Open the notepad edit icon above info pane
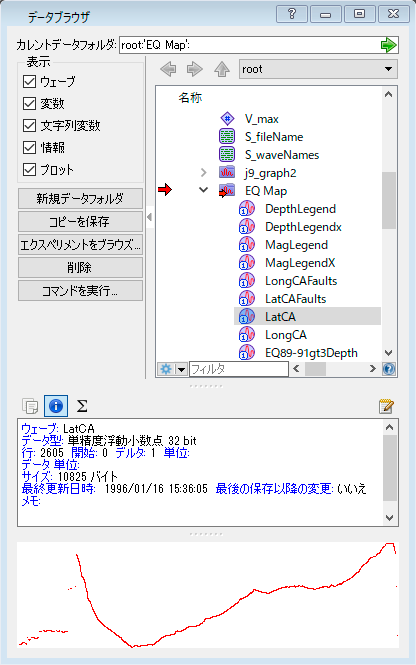 tap(386, 406)
